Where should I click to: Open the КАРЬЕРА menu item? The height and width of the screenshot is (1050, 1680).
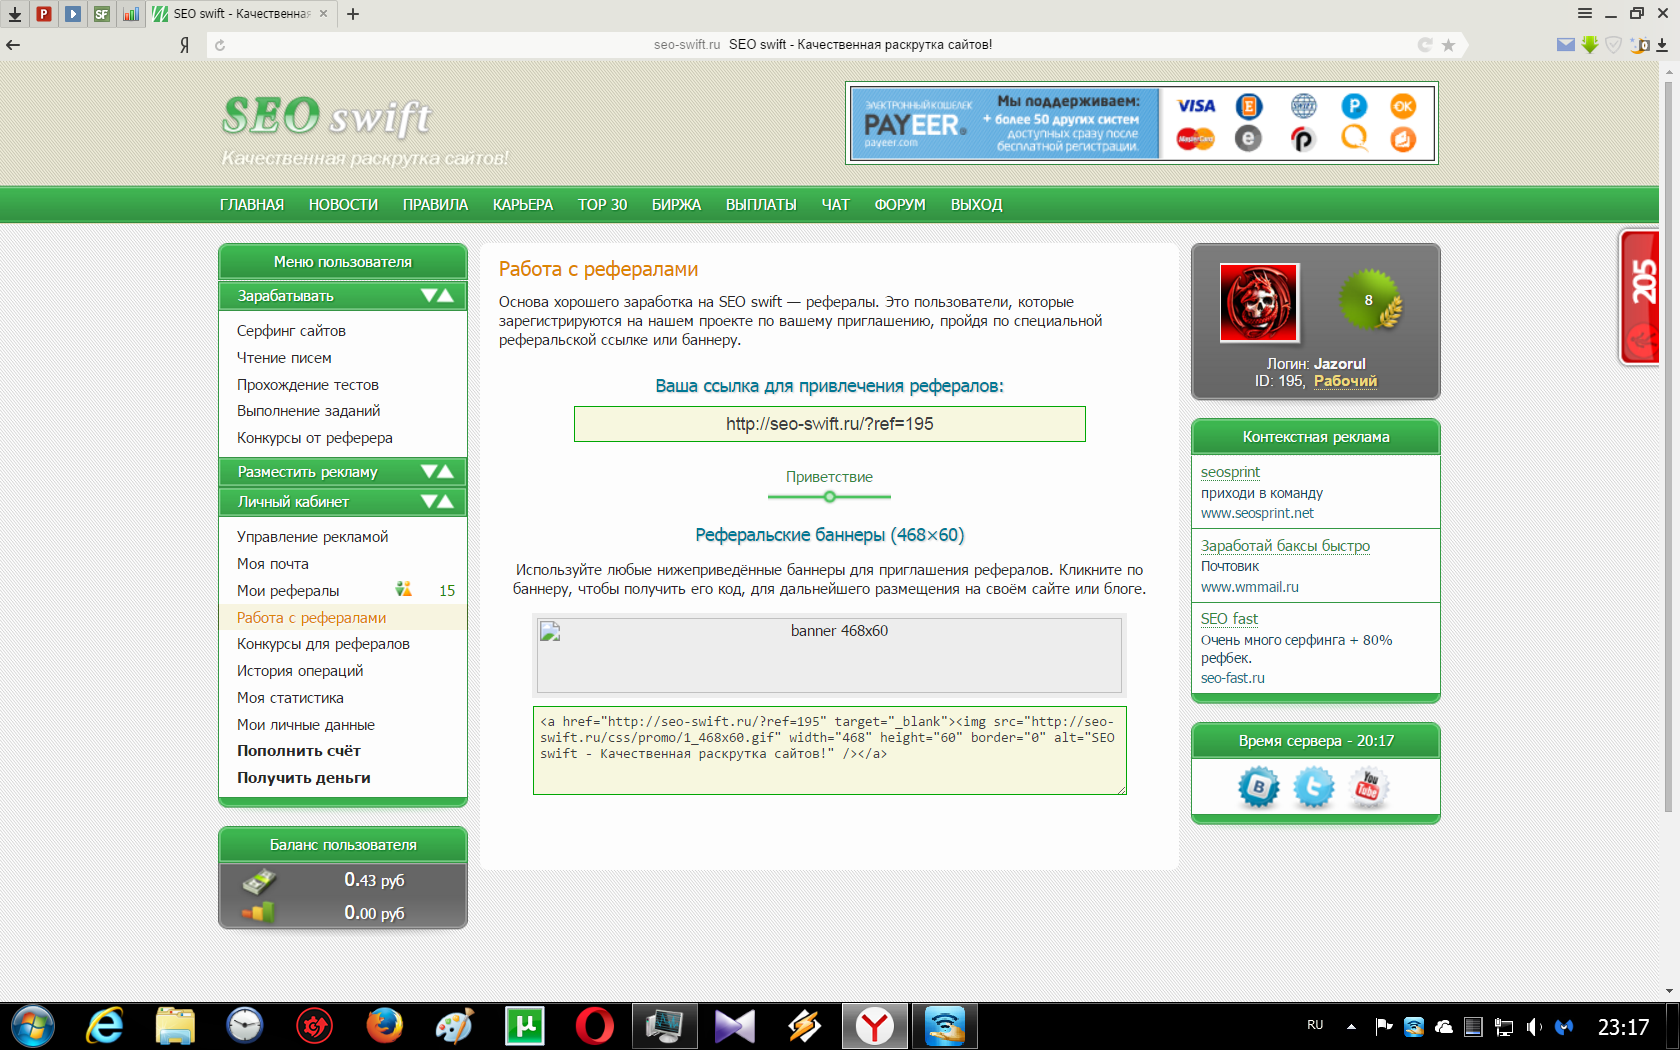click(x=523, y=204)
